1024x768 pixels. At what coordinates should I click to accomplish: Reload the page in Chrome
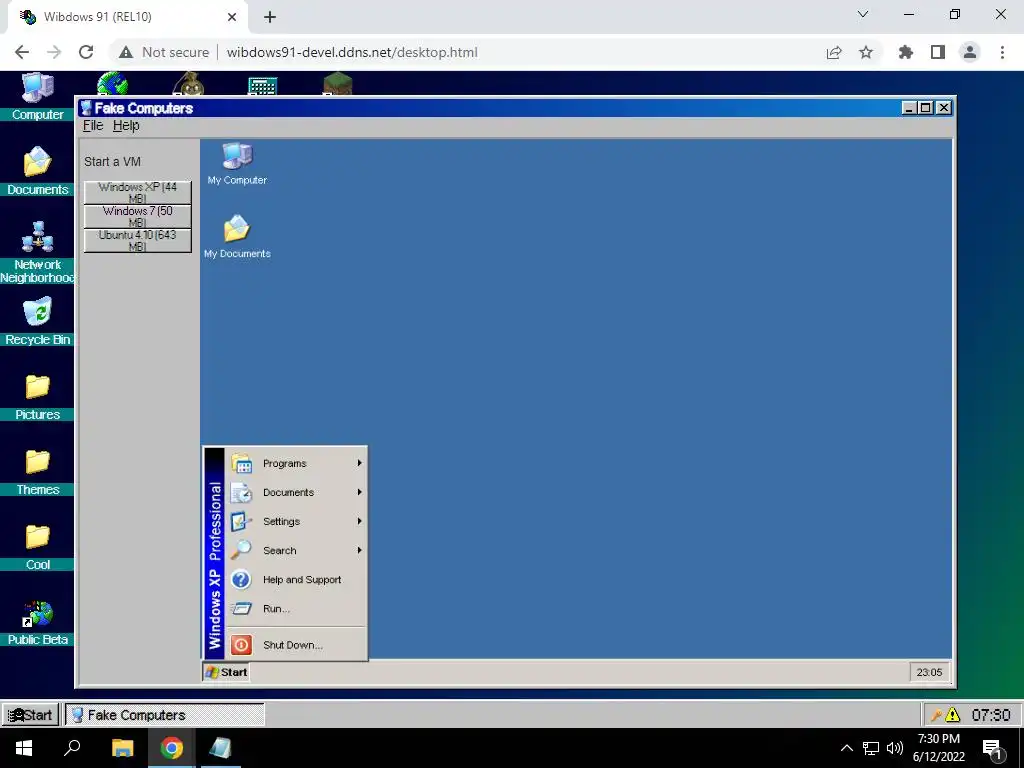click(x=86, y=52)
